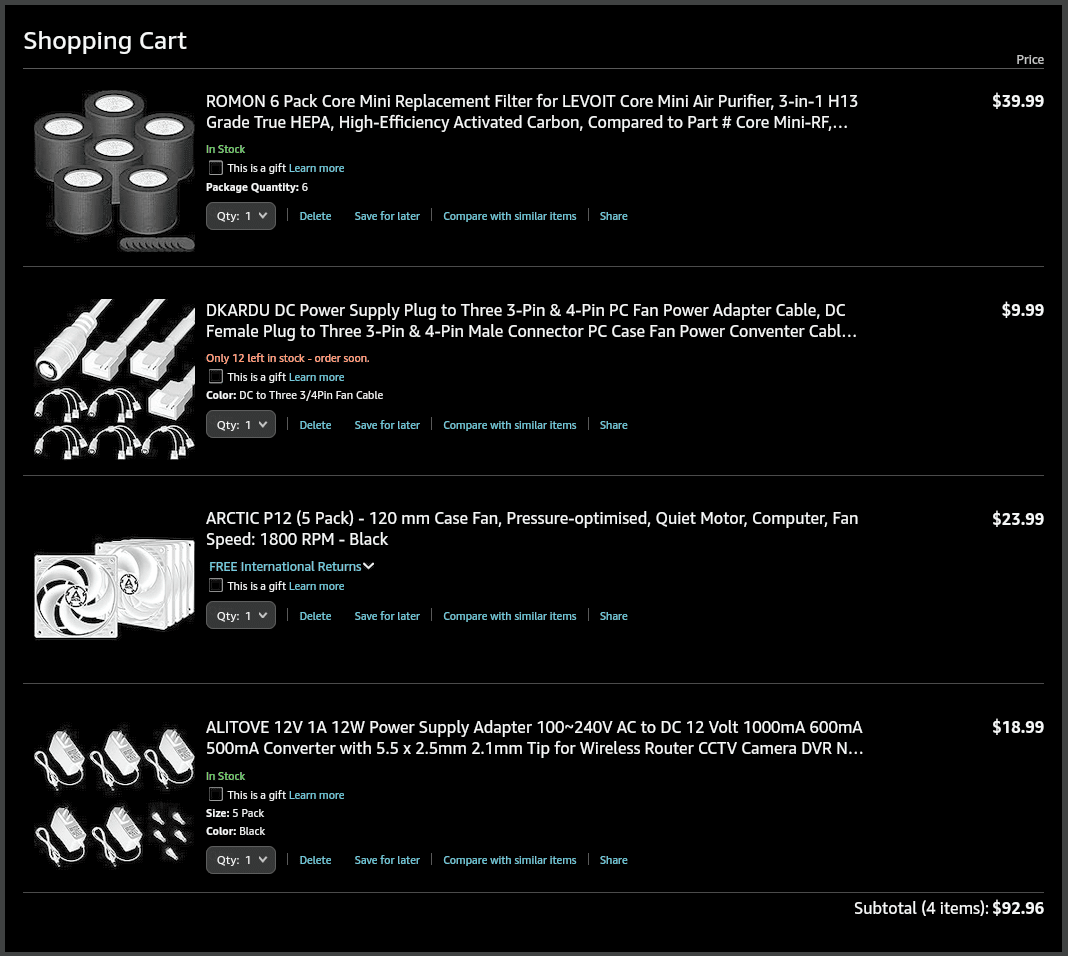Click the Price column header

click(1030, 60)
